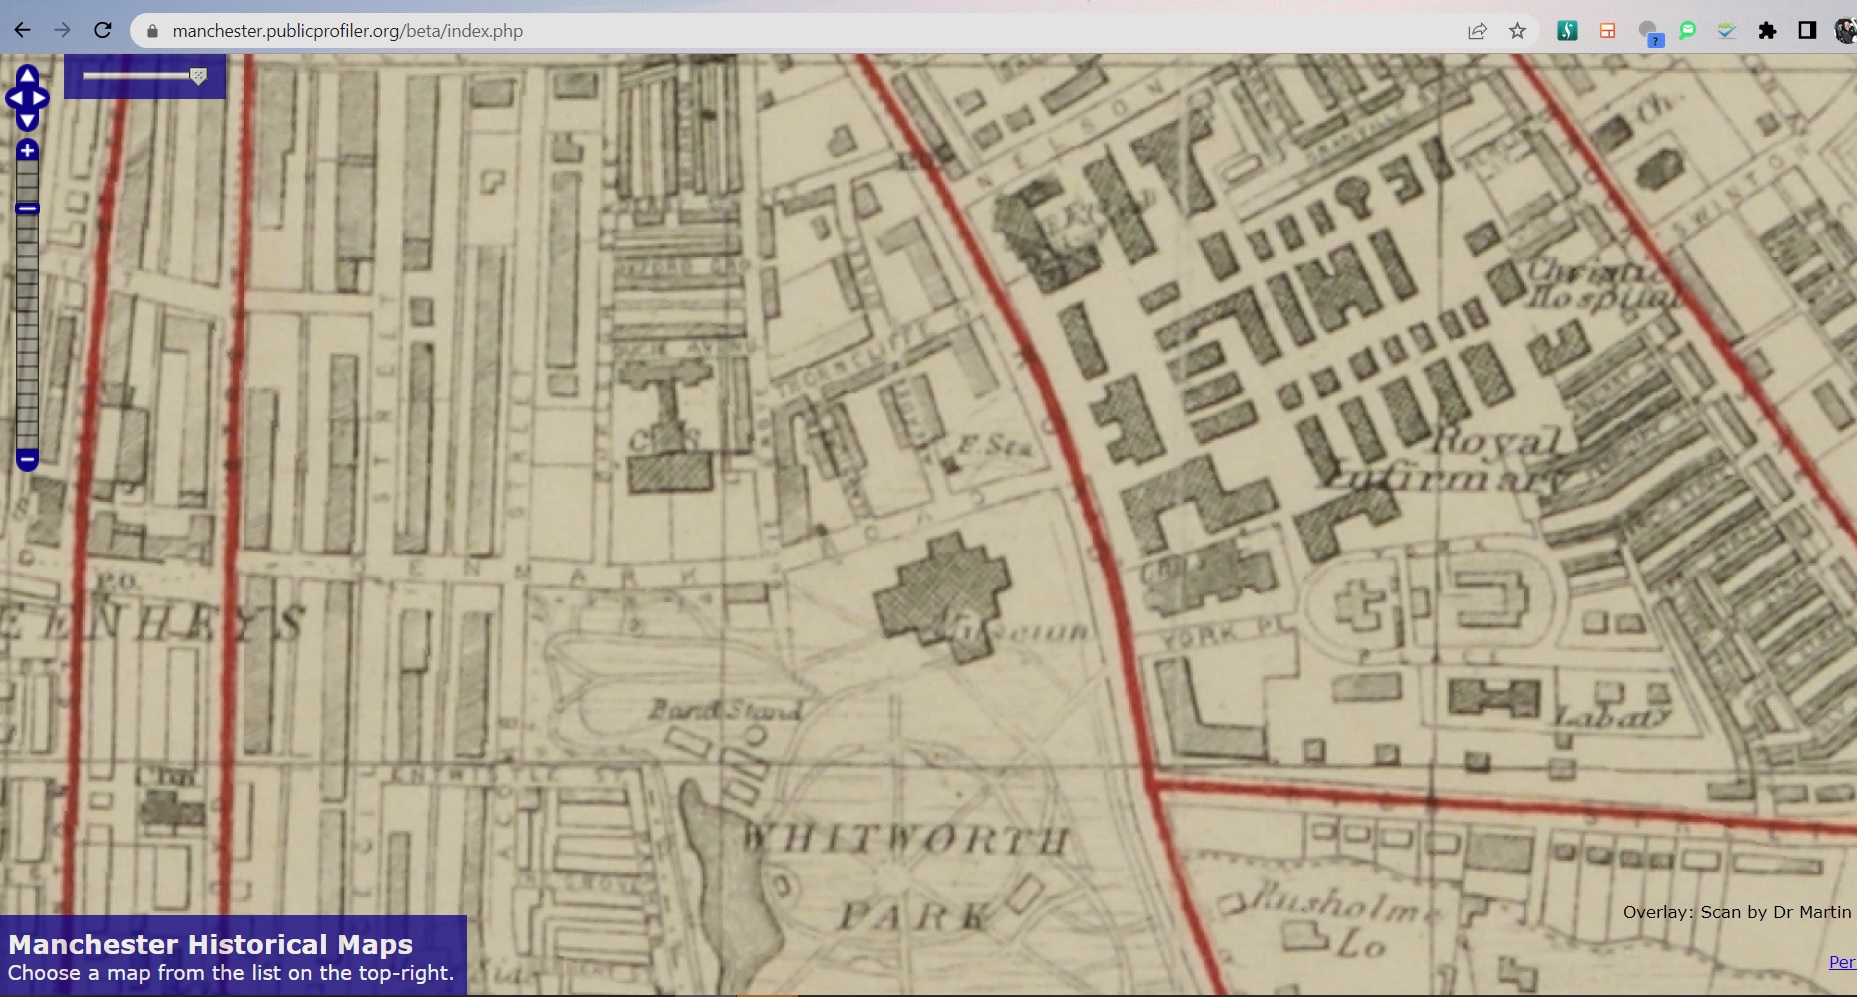View site security lock information

[152, 31]
